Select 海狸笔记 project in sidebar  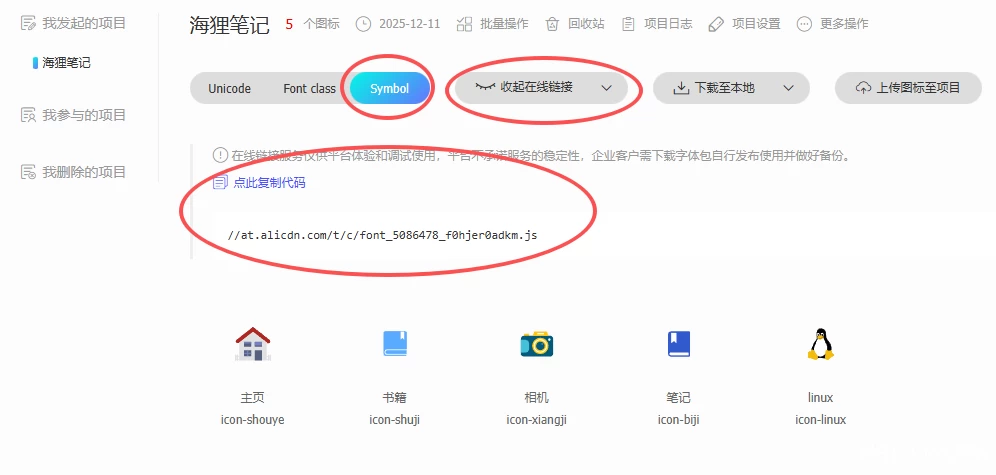(x=66, y=63)
